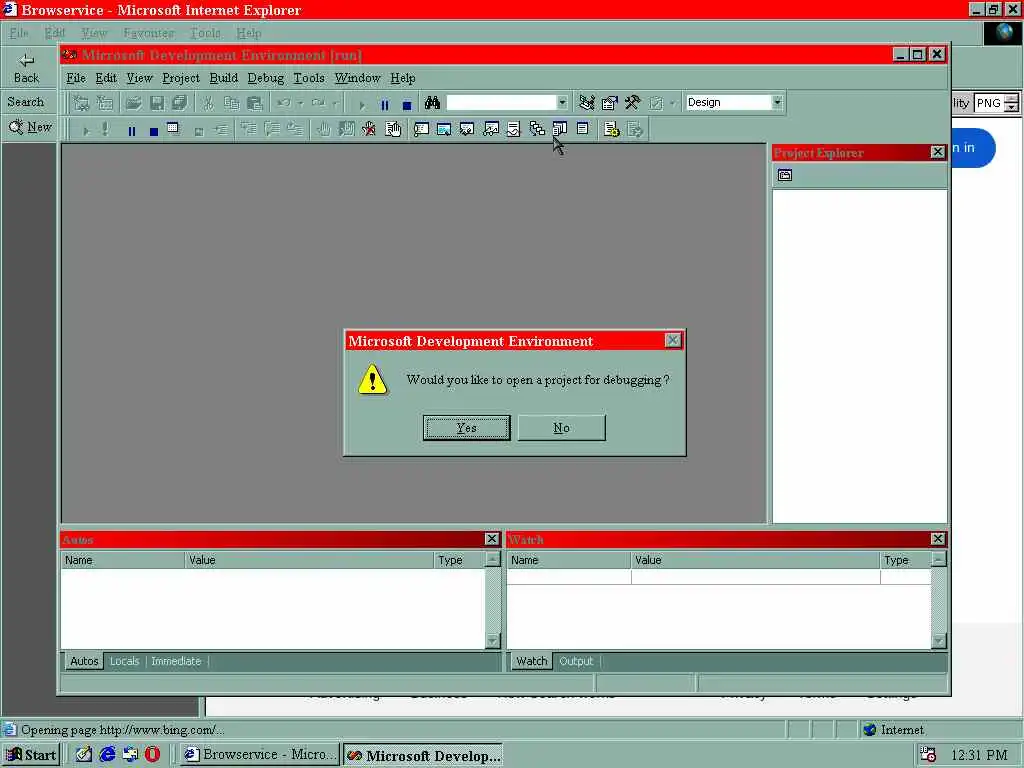
Task: Click the Watch panel scroll up arrow
Action: (x=938, y=559)
